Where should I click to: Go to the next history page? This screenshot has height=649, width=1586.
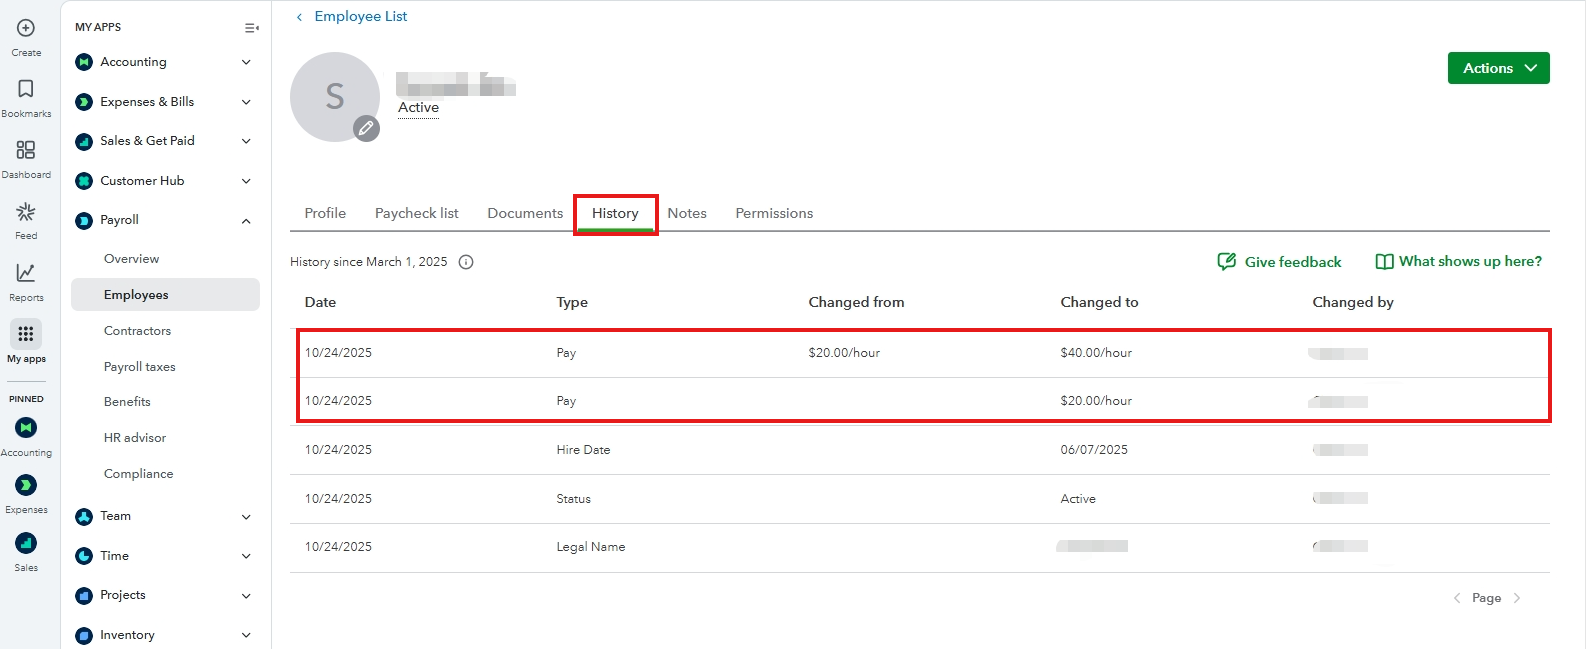point(1517,598)
